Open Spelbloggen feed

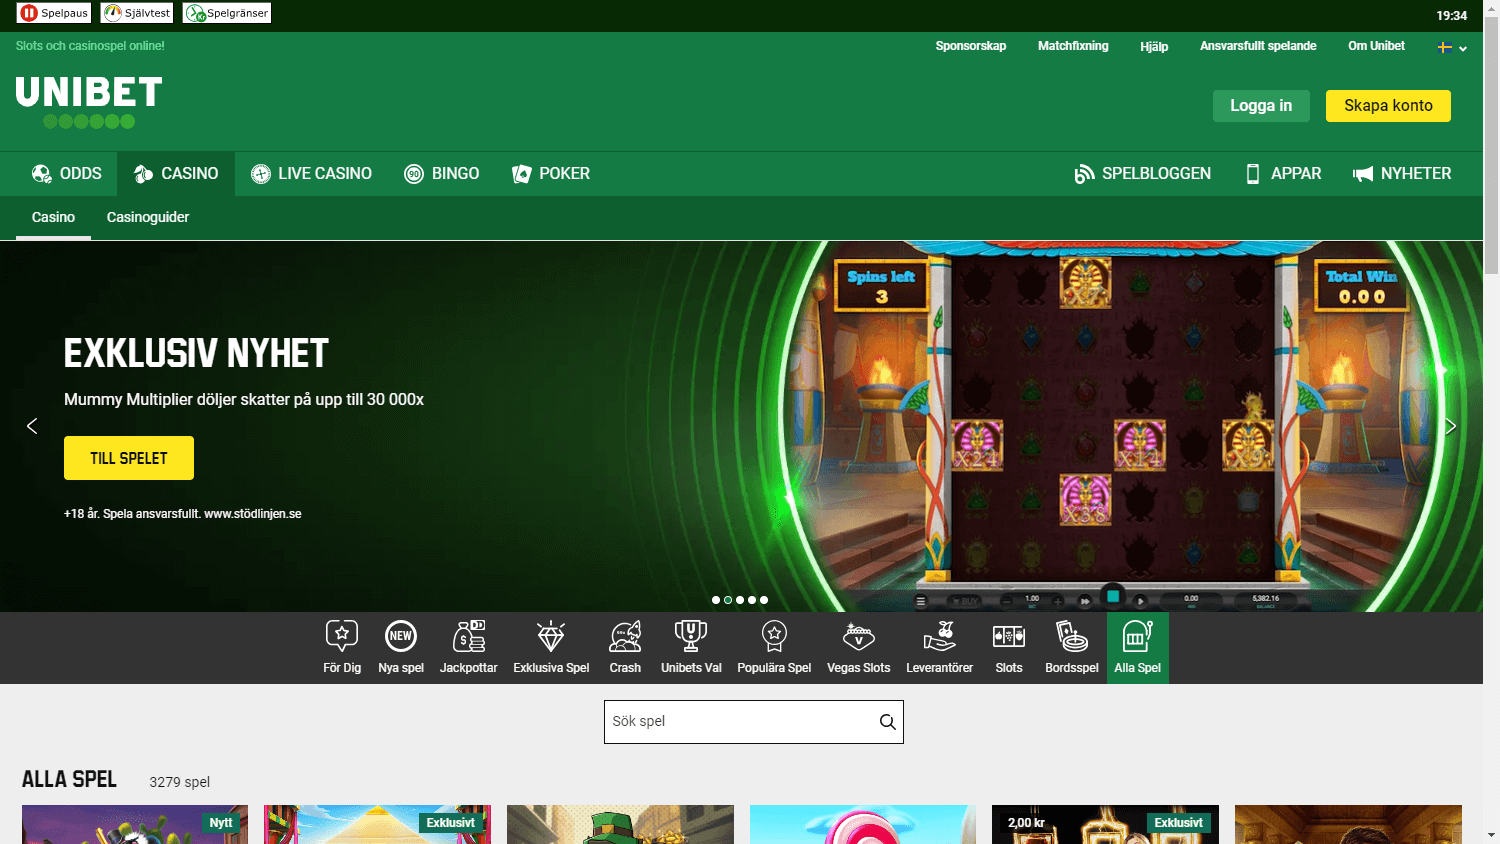tap(1142, 174)
